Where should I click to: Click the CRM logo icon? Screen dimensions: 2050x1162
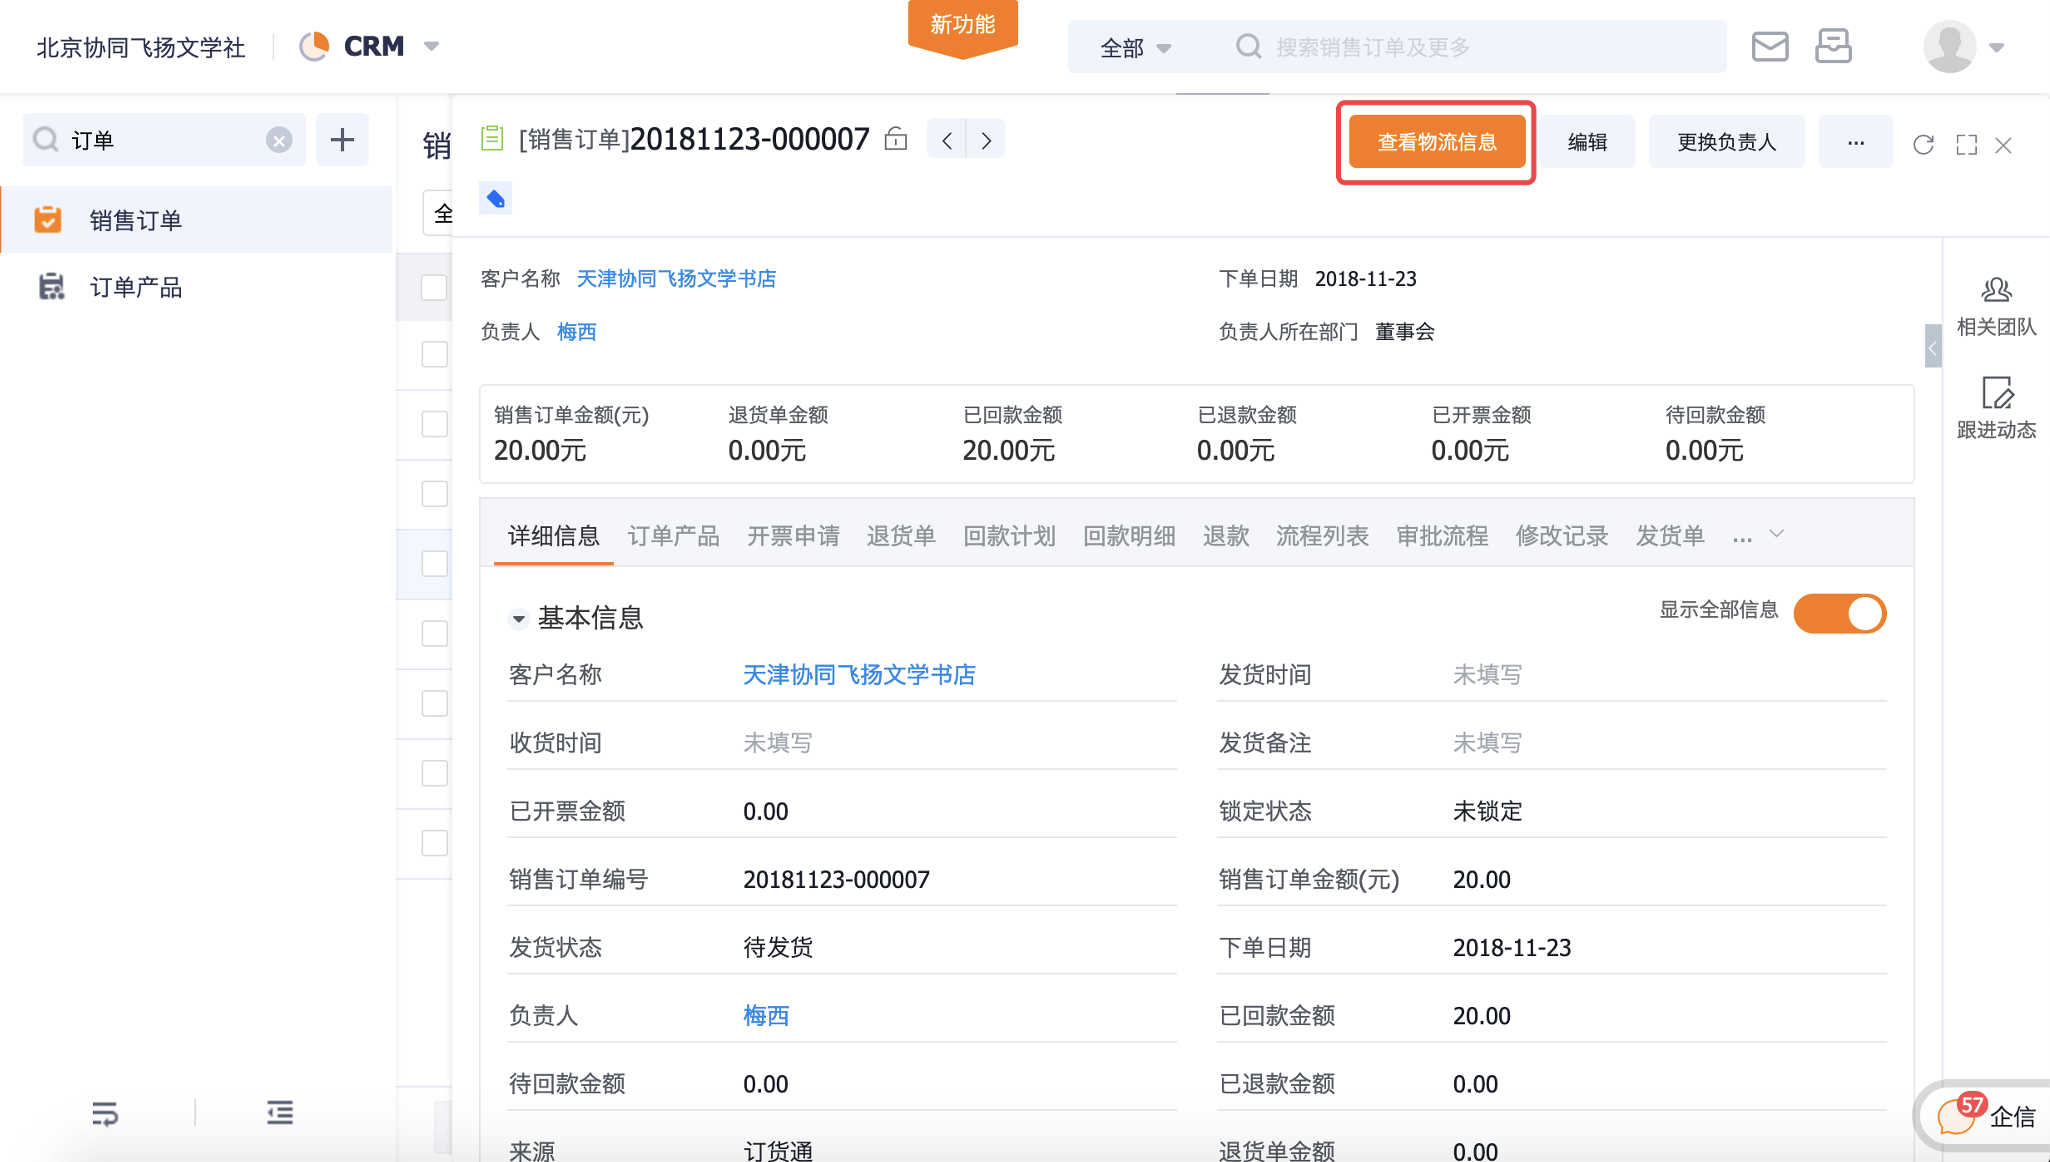tap(314, 47)
